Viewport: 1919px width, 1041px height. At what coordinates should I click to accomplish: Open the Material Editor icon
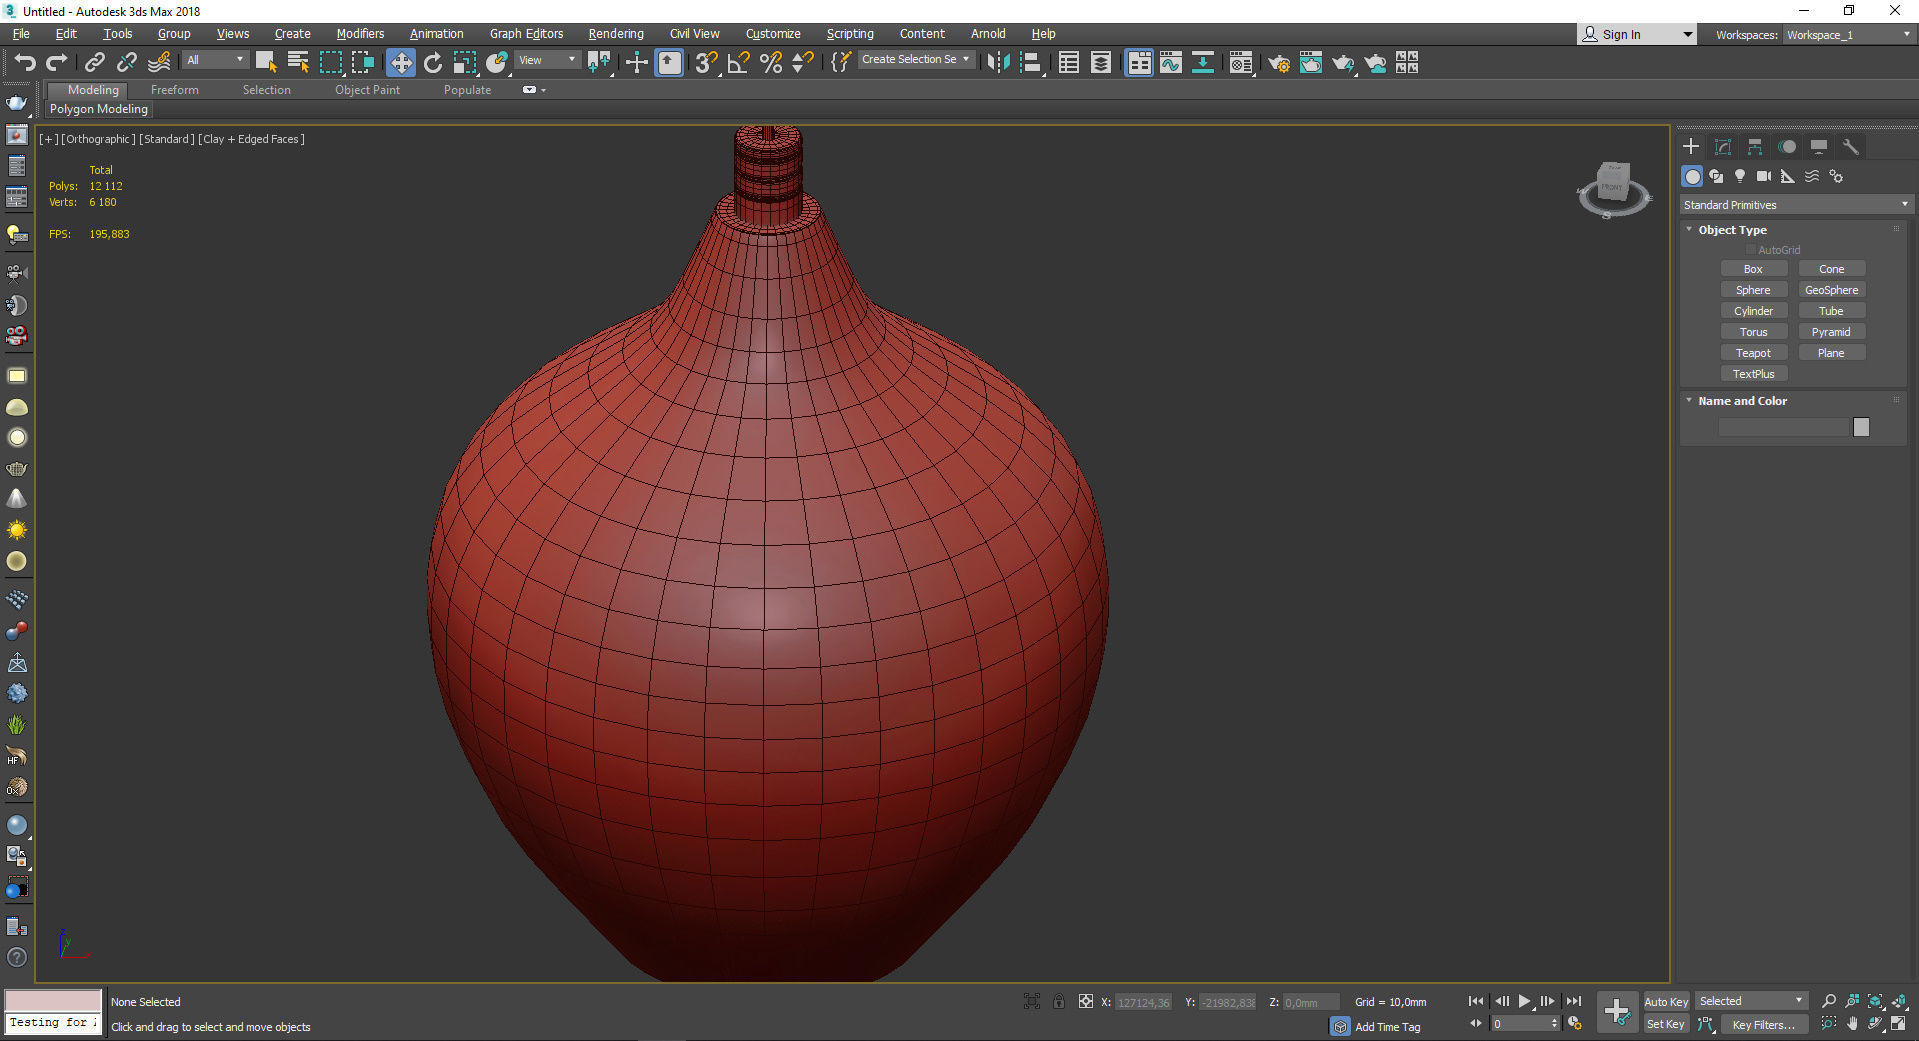point(1241,63)
